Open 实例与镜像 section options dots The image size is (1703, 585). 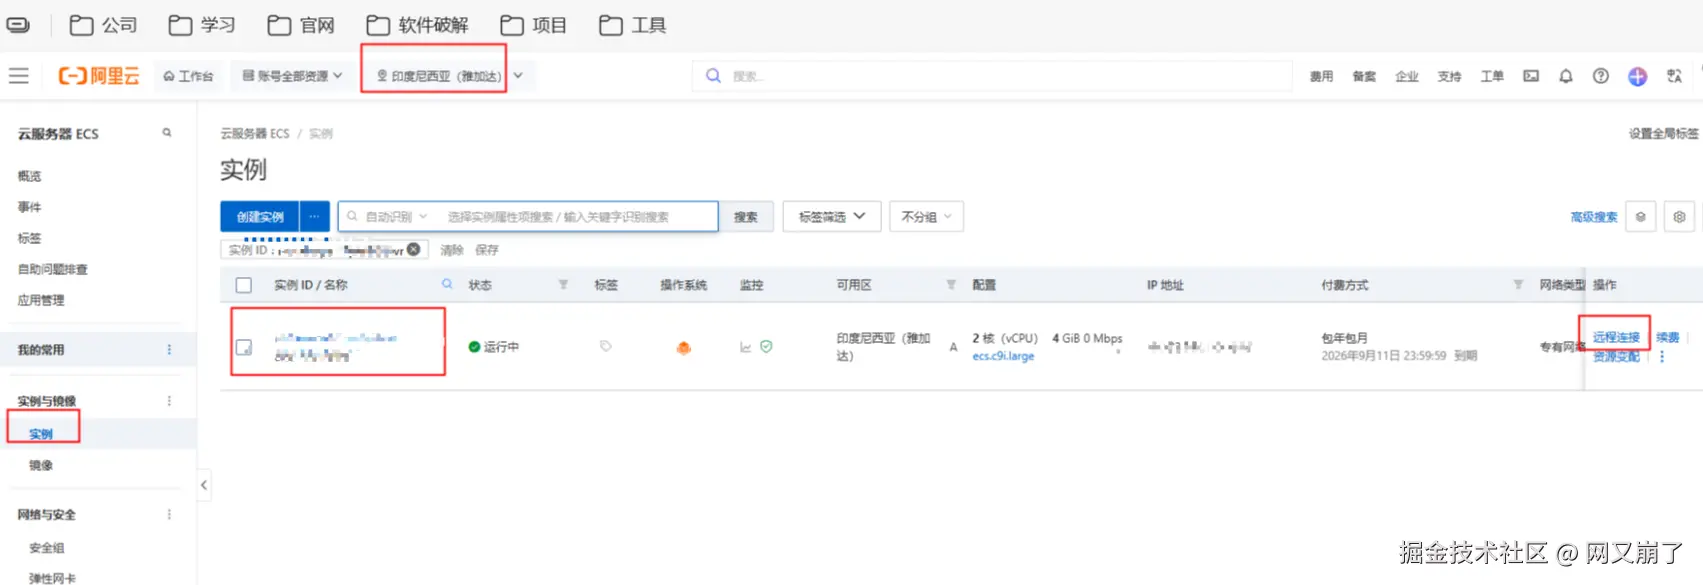[x=169, y=401]
